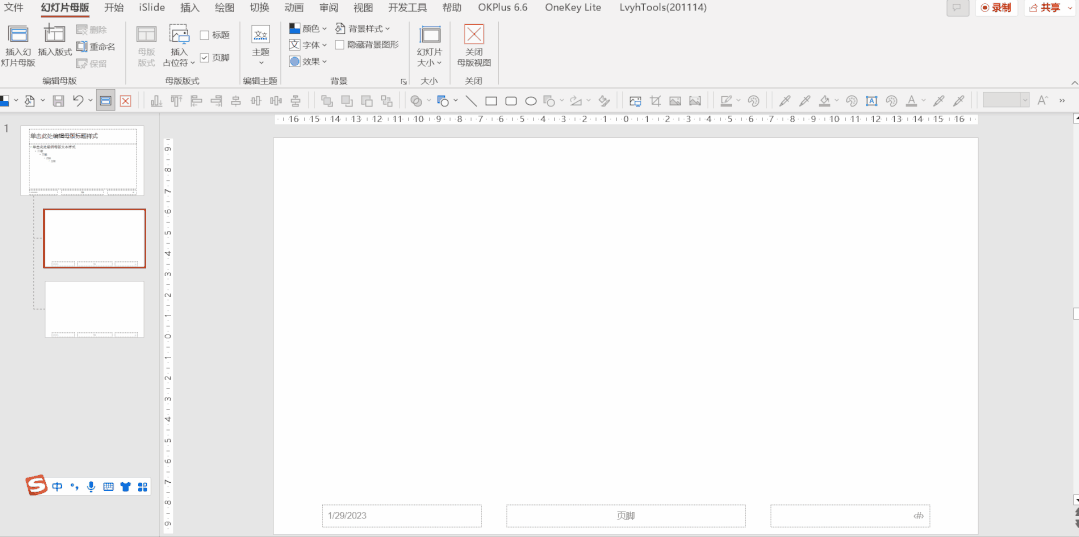Image resolution: width=1079 pixels, height=537 pixels.
Task: Rename the layout with 重命名
Action: [x=96, y=47]
